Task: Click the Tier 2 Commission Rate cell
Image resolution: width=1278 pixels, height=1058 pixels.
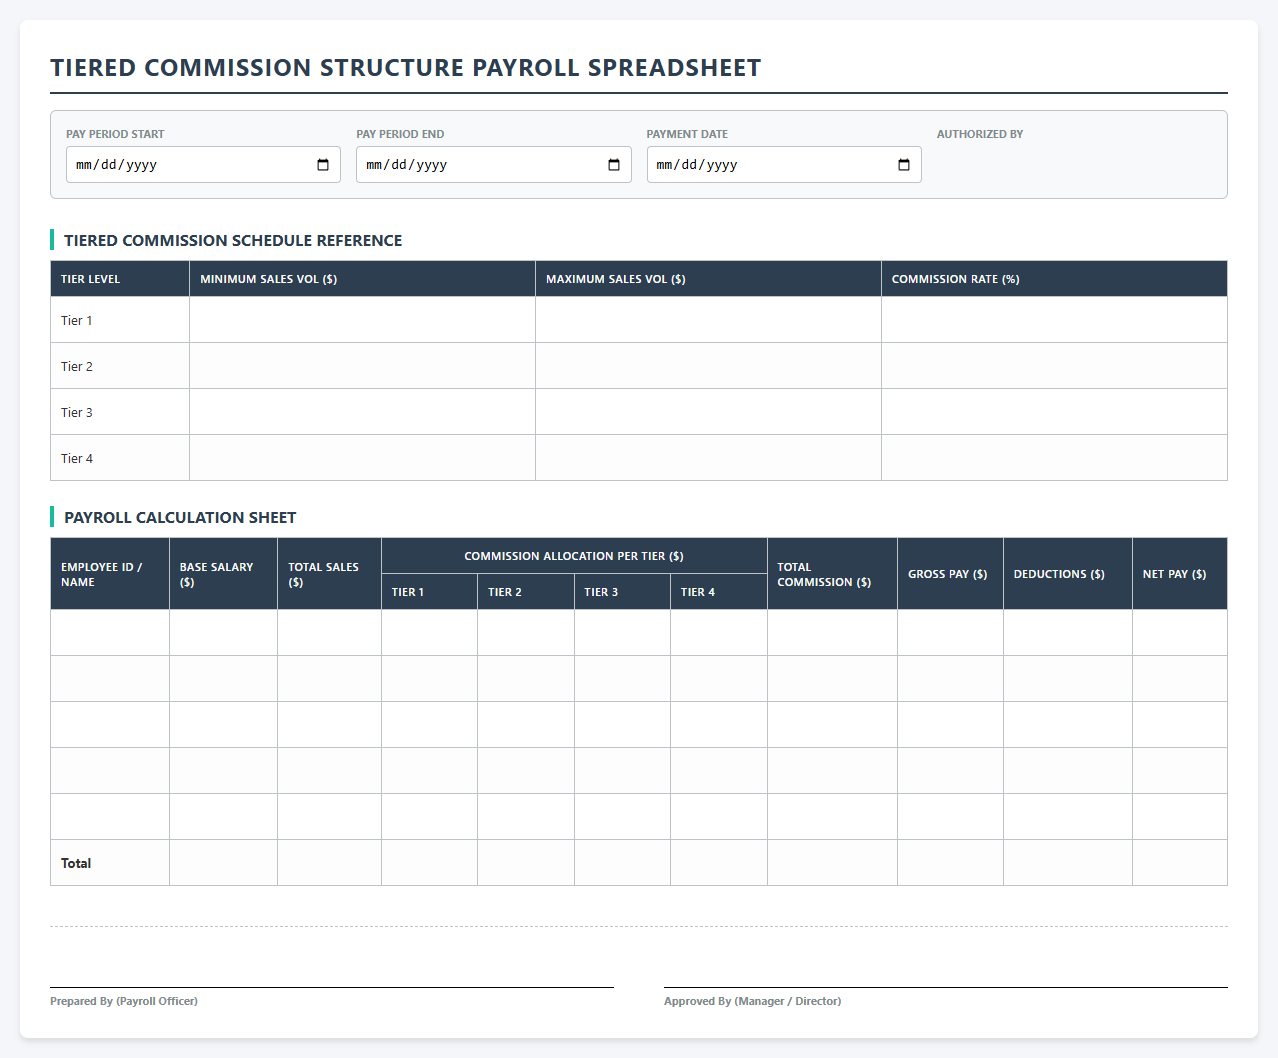Action: pyautogui.click(x=1054, y=366)
